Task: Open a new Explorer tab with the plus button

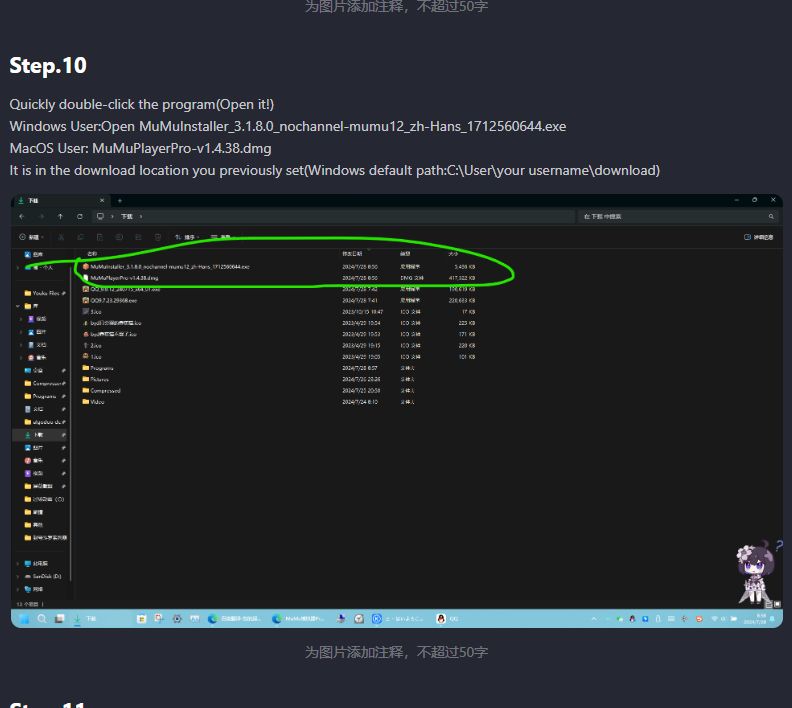Action: (120, 201)
